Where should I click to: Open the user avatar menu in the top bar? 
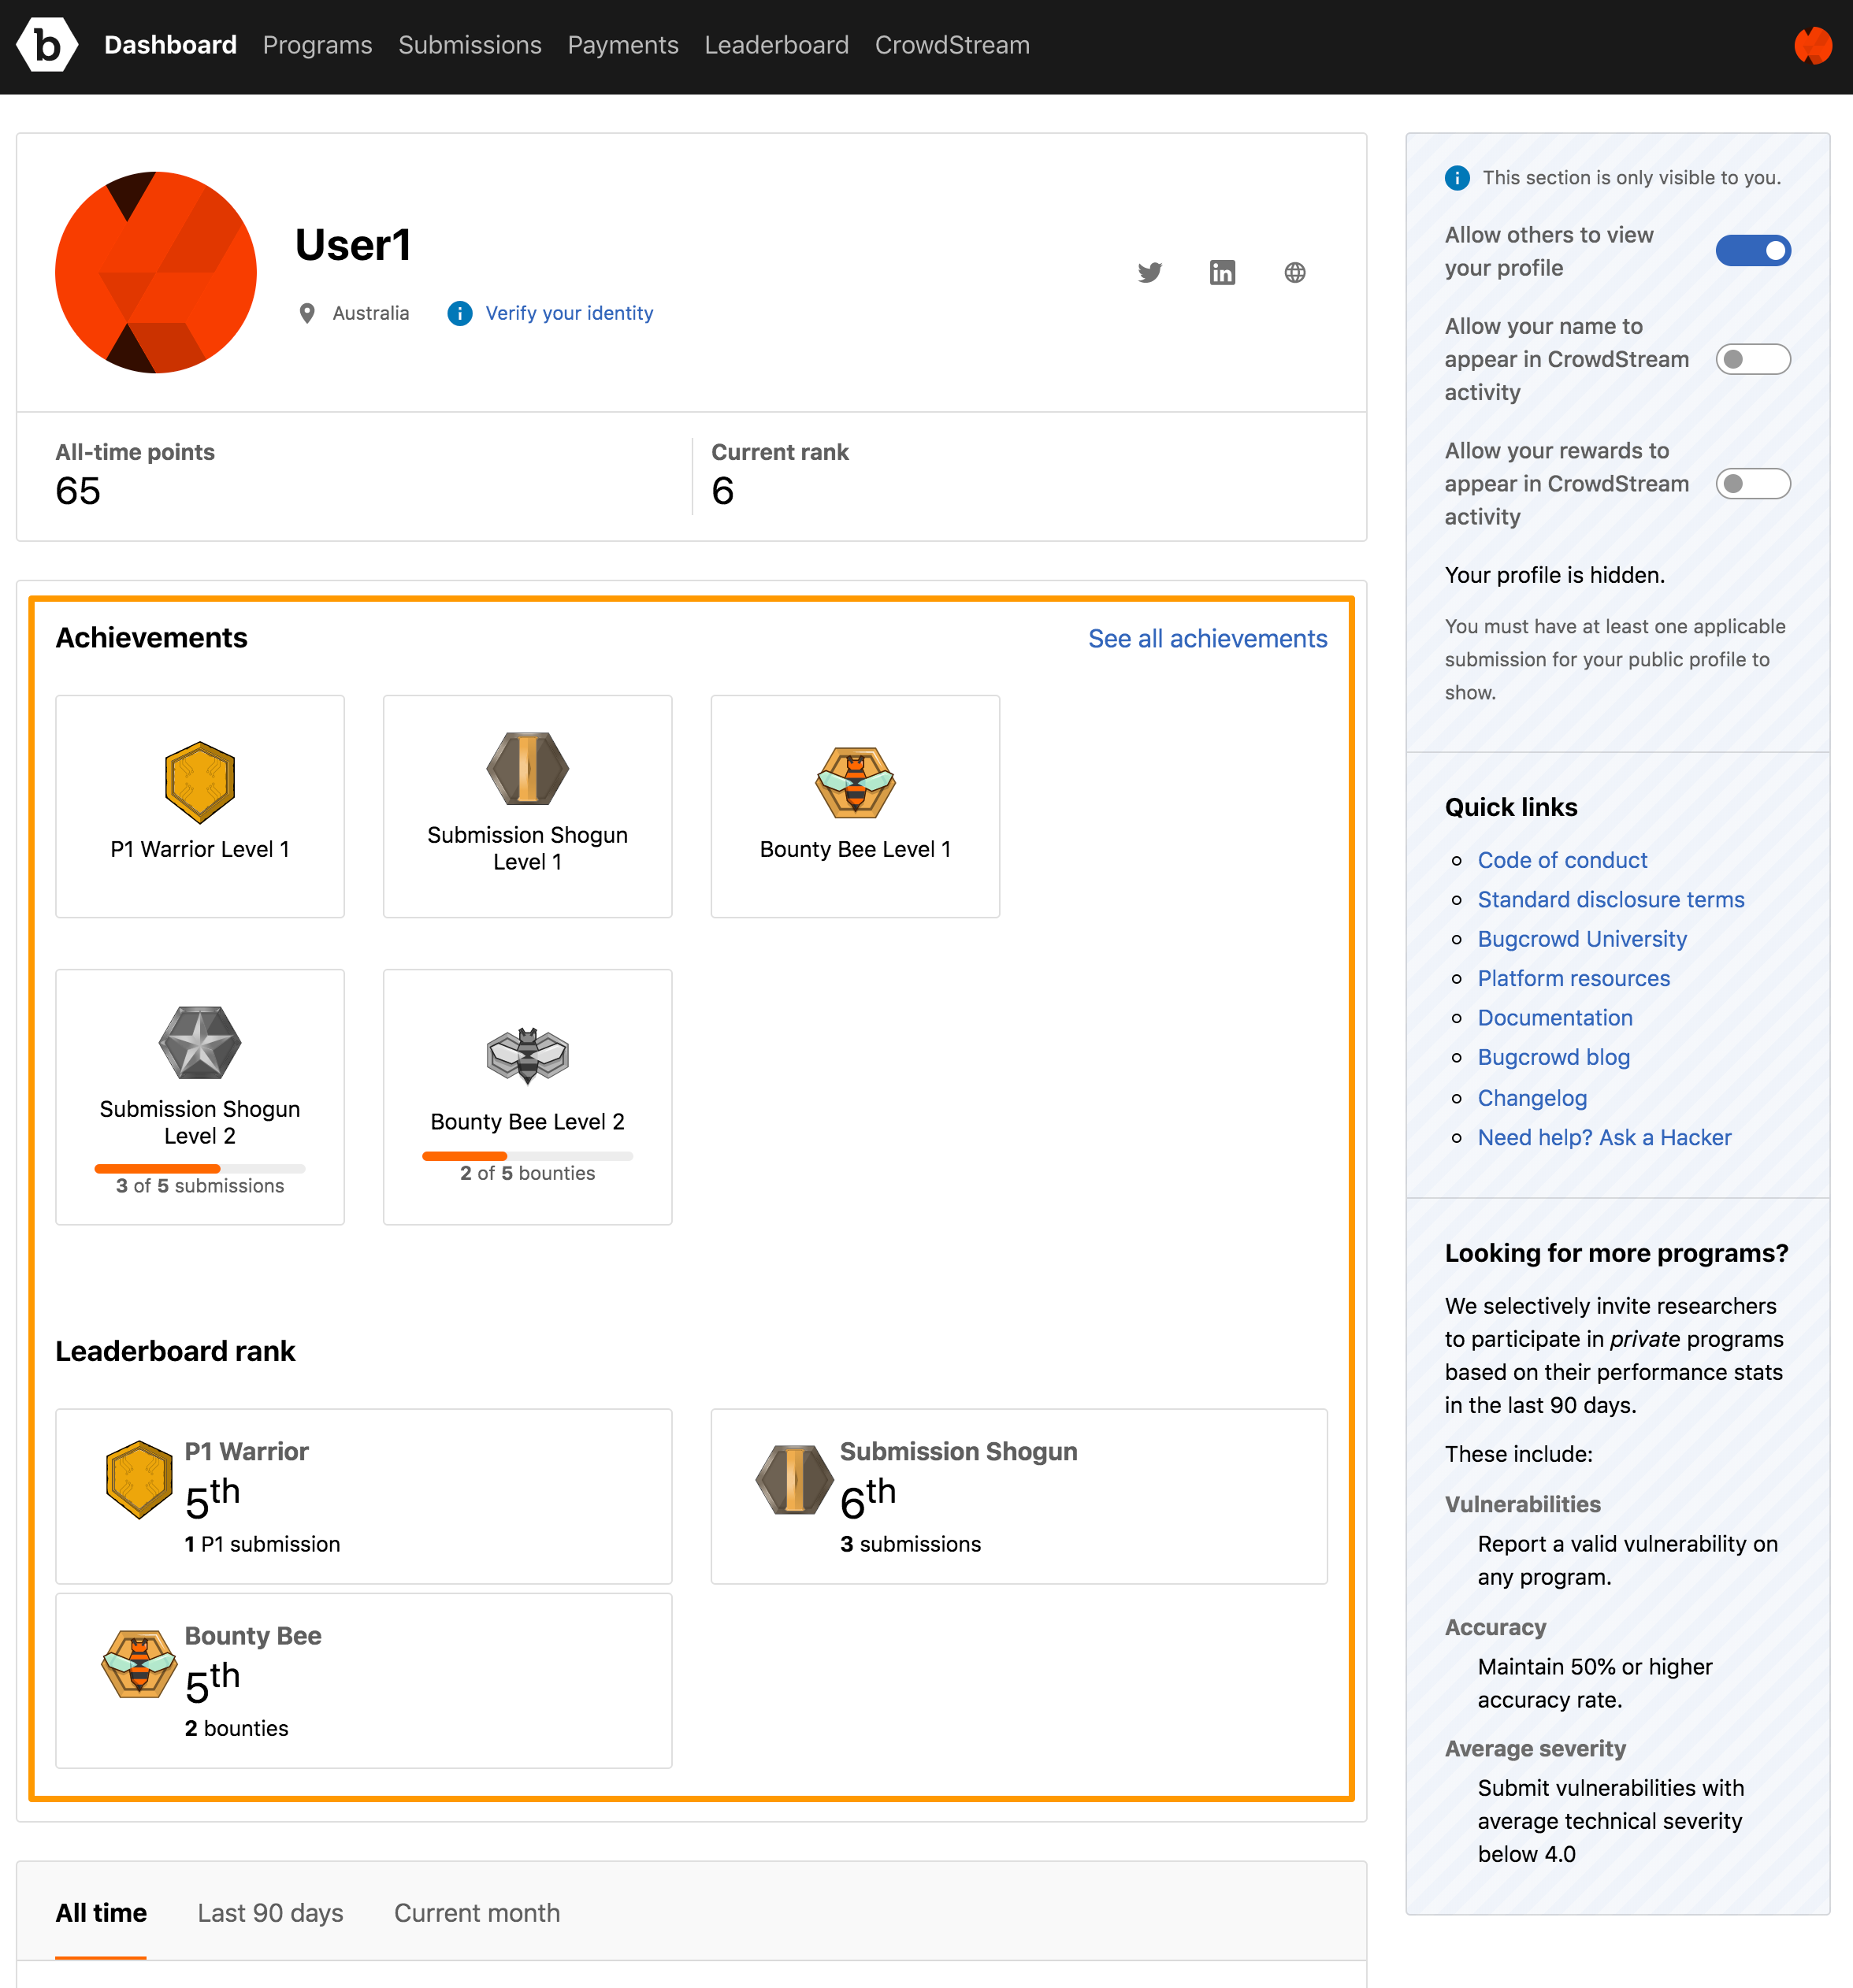[x=1812, y=45]
